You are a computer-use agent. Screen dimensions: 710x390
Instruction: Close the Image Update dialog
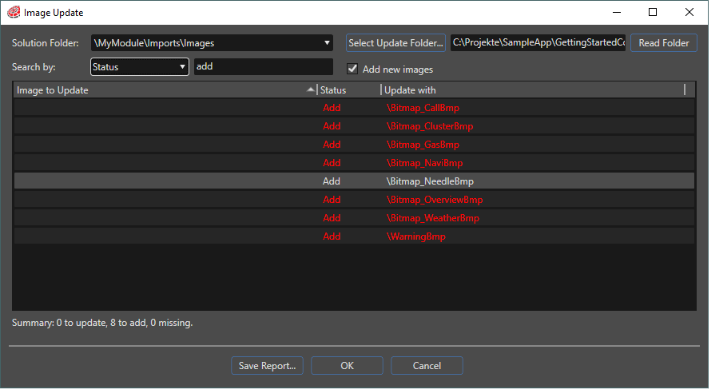(689, 12)
